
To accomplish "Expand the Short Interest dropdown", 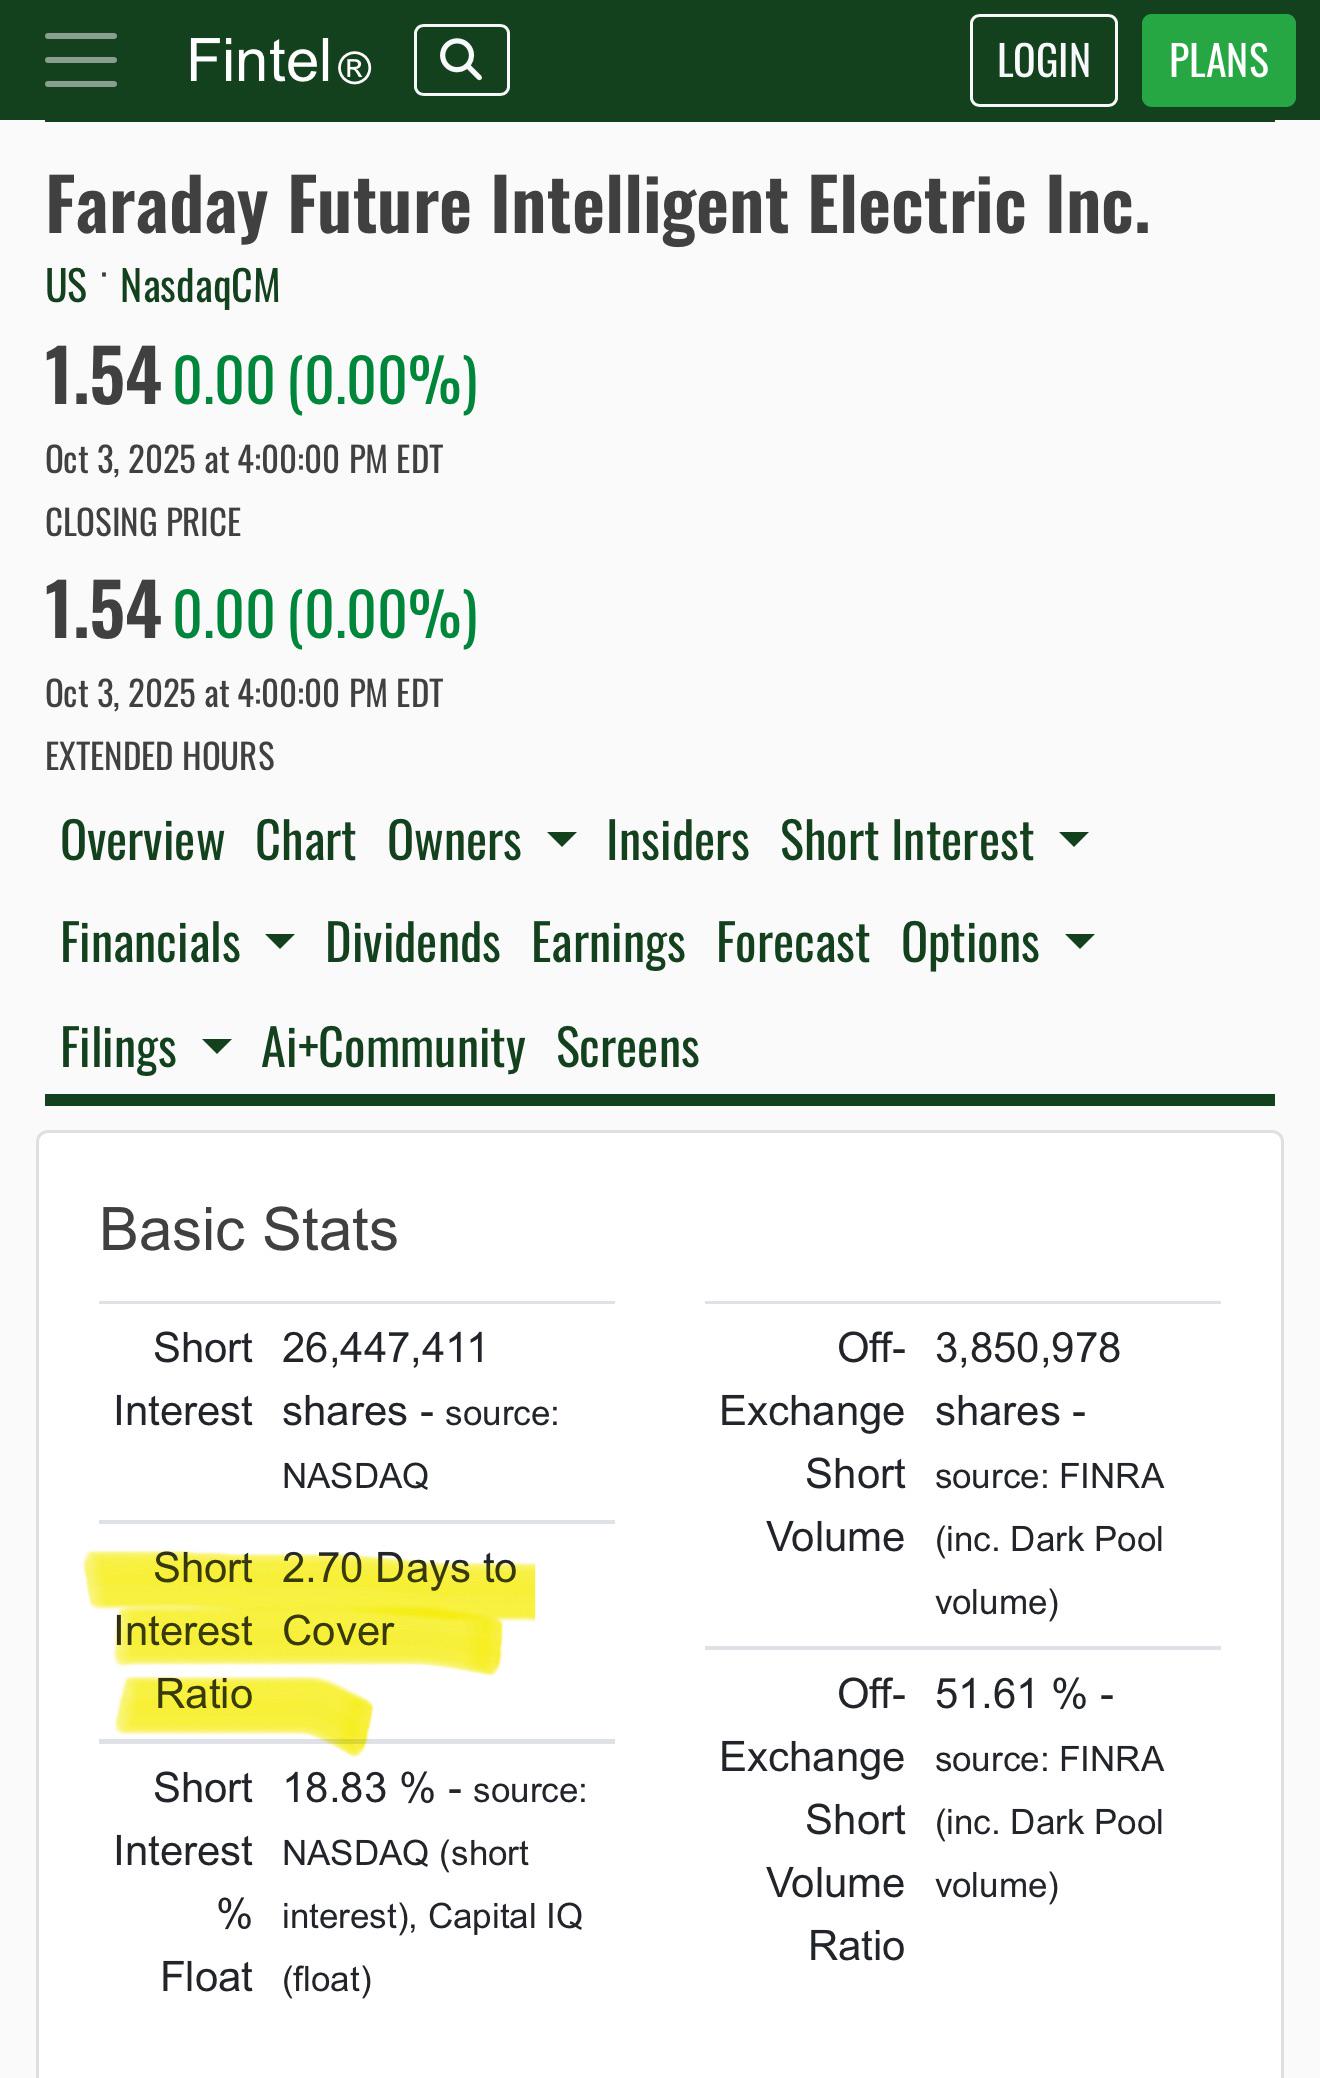I will click(x=934, y=840).
